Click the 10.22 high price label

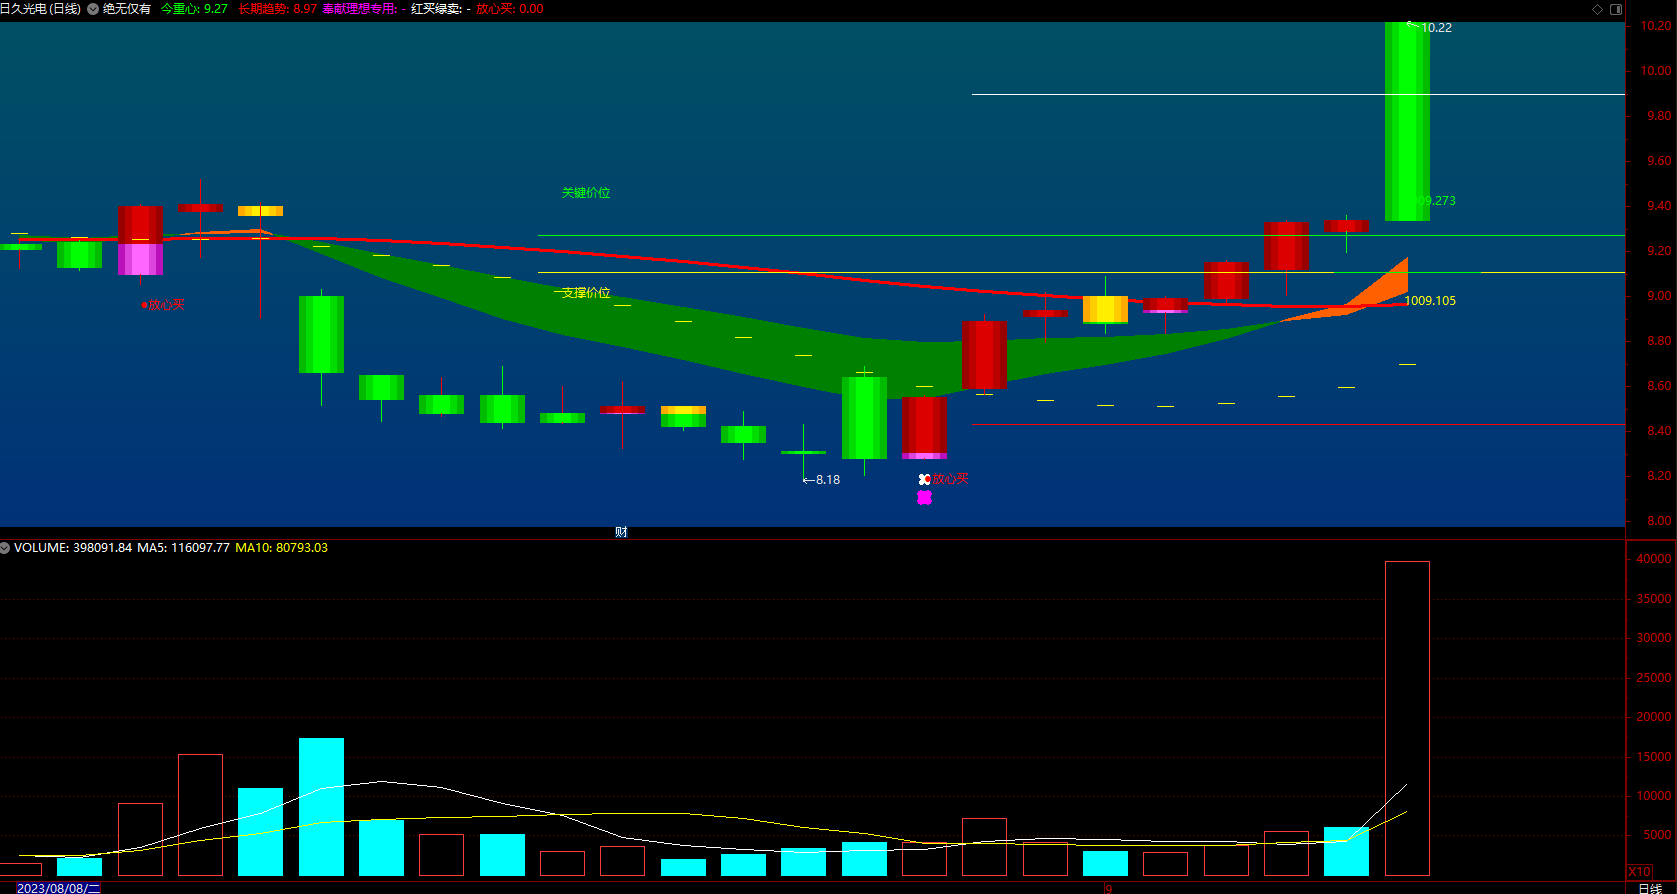pos(1436,28)
